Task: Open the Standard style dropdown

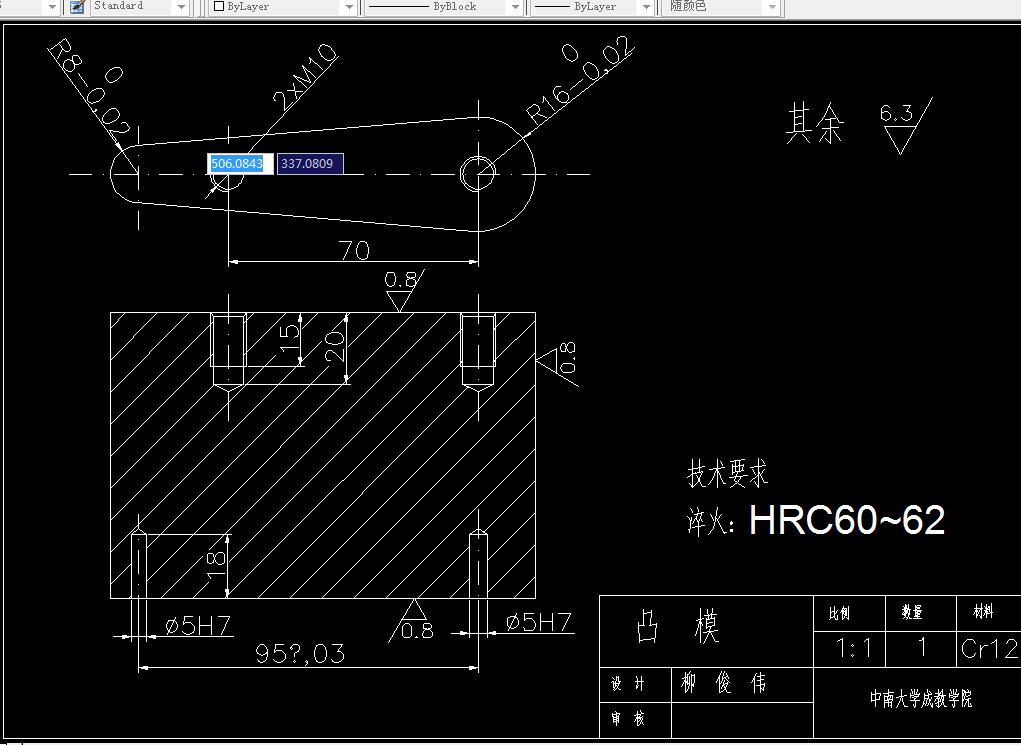Action: point(182,7)
